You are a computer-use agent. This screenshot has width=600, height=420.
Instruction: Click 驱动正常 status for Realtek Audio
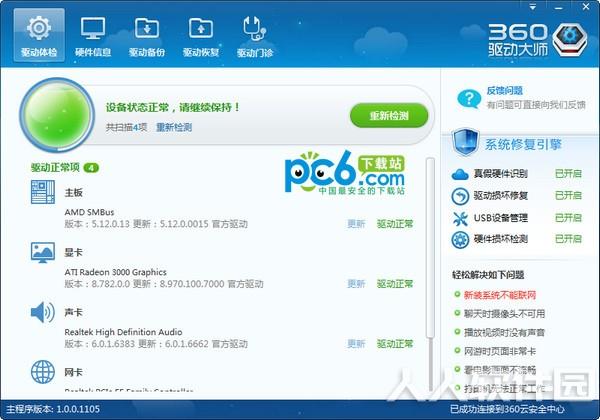tap(395, 344)
